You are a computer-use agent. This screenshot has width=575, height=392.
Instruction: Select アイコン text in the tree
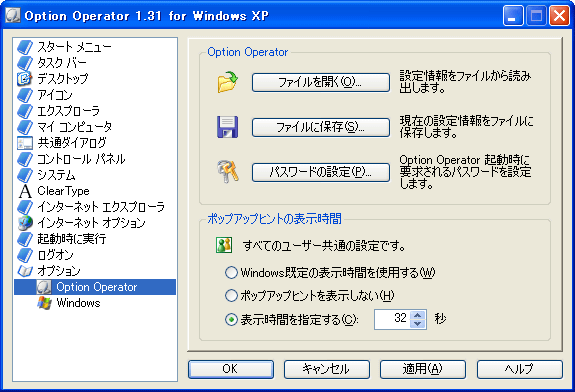tap(55, 95)
